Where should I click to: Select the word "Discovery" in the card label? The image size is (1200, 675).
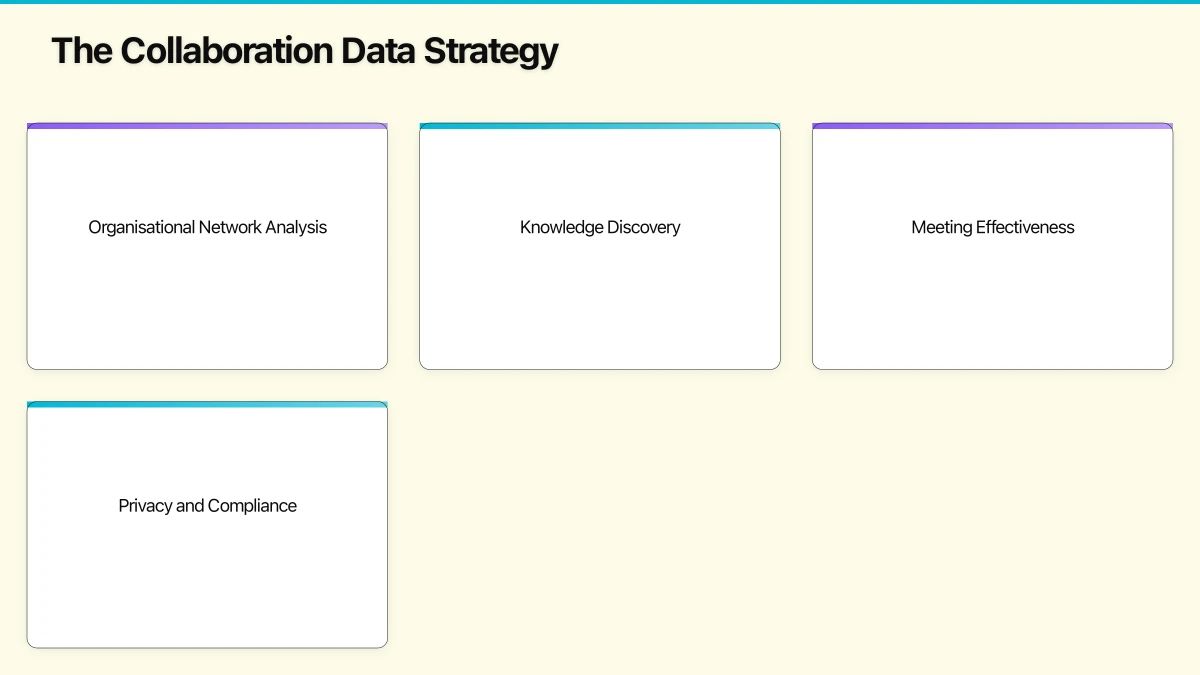click(643, 228)
